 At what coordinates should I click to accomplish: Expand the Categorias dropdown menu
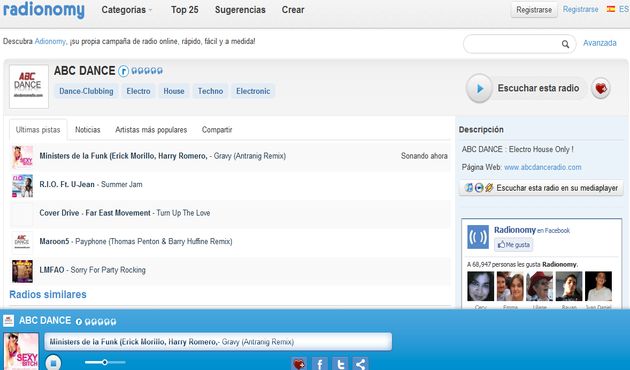pos(127,10)
